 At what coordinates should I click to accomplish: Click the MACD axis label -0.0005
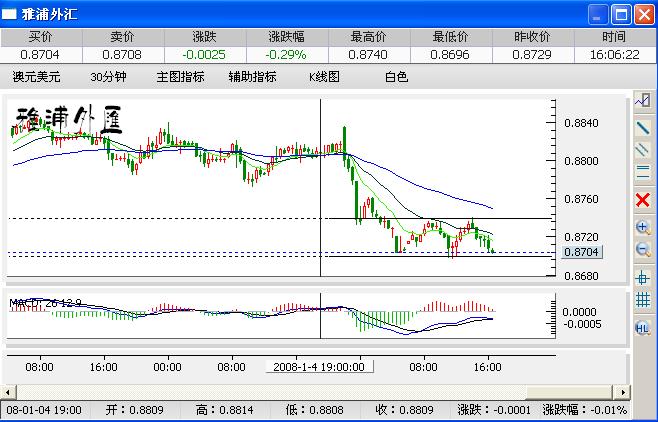(x=582, y=324)
